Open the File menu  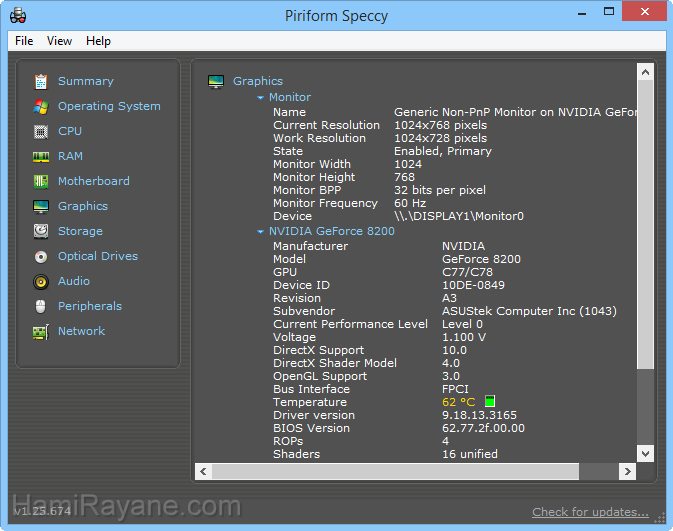pos(24,41)
